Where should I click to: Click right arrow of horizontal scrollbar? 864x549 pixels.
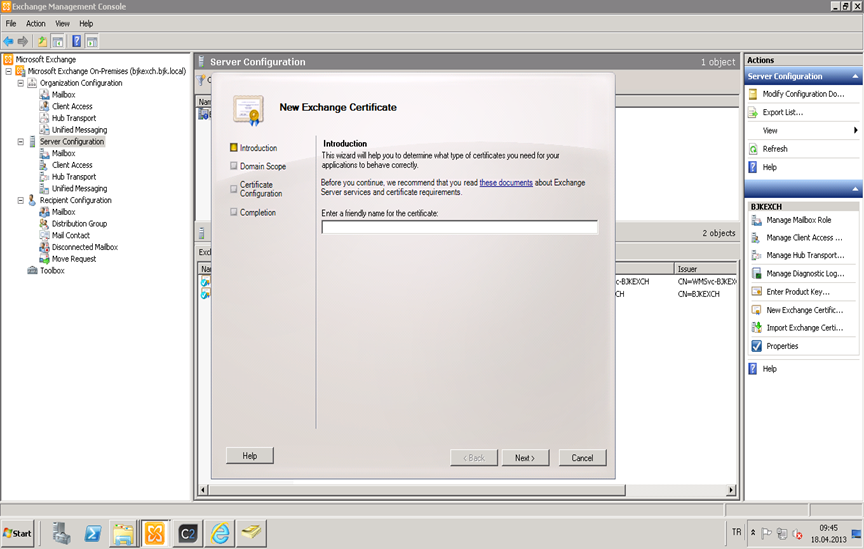[x=731, y=489]
